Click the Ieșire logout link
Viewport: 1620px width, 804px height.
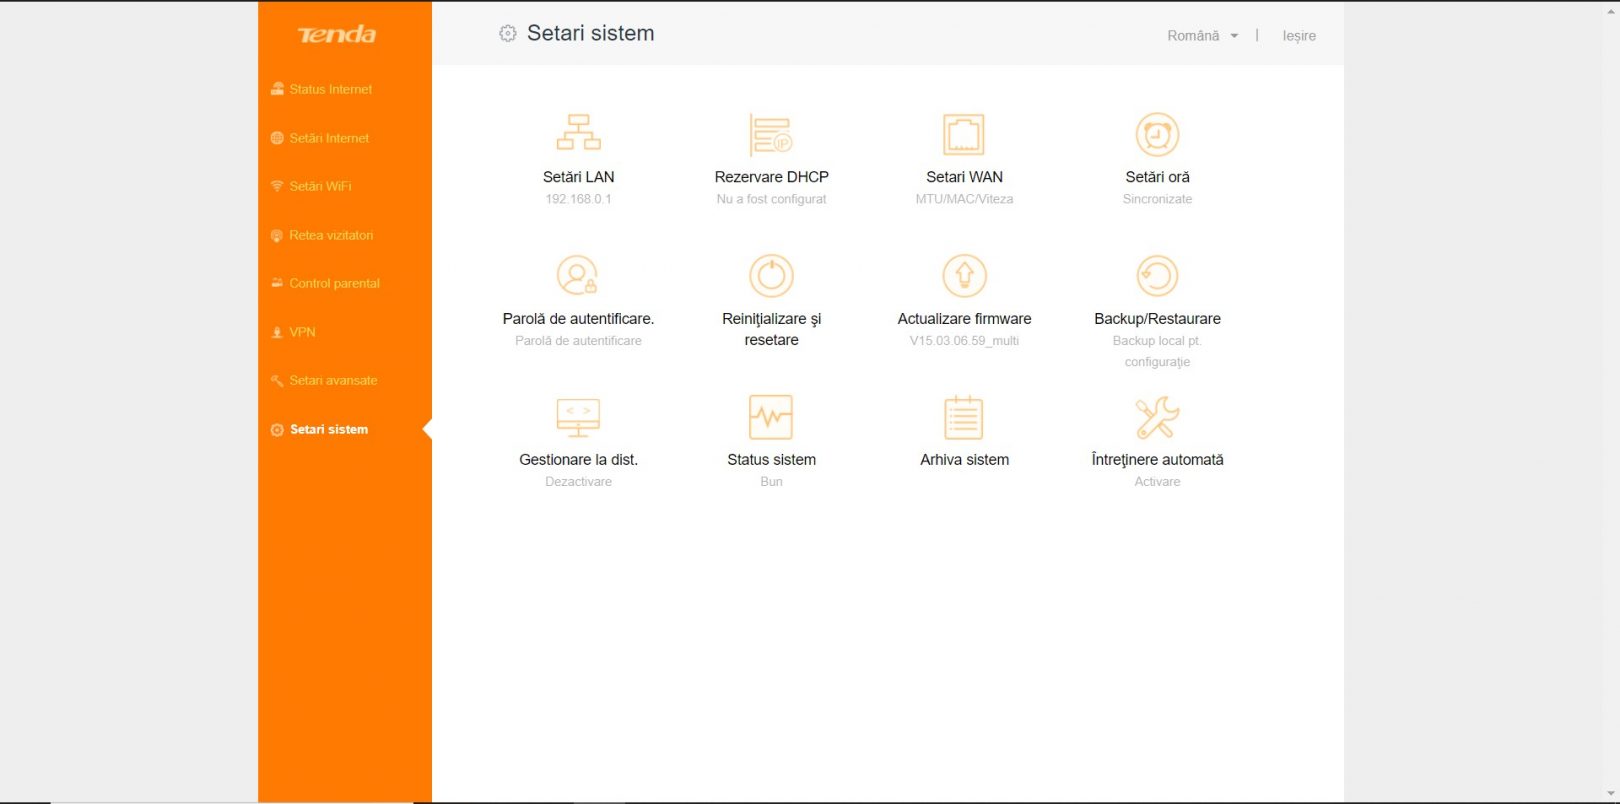pyautogui.click(x=1299, y=35)
